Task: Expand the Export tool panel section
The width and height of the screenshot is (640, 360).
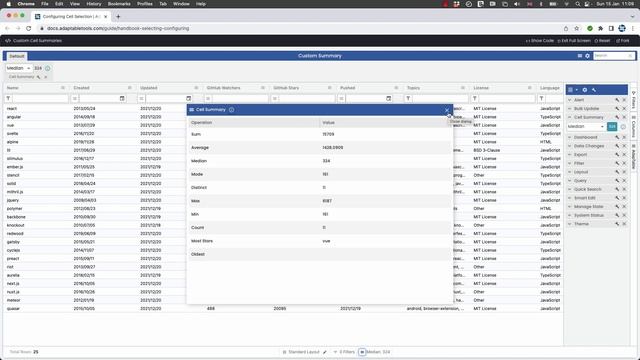Action: pos(570,155)
